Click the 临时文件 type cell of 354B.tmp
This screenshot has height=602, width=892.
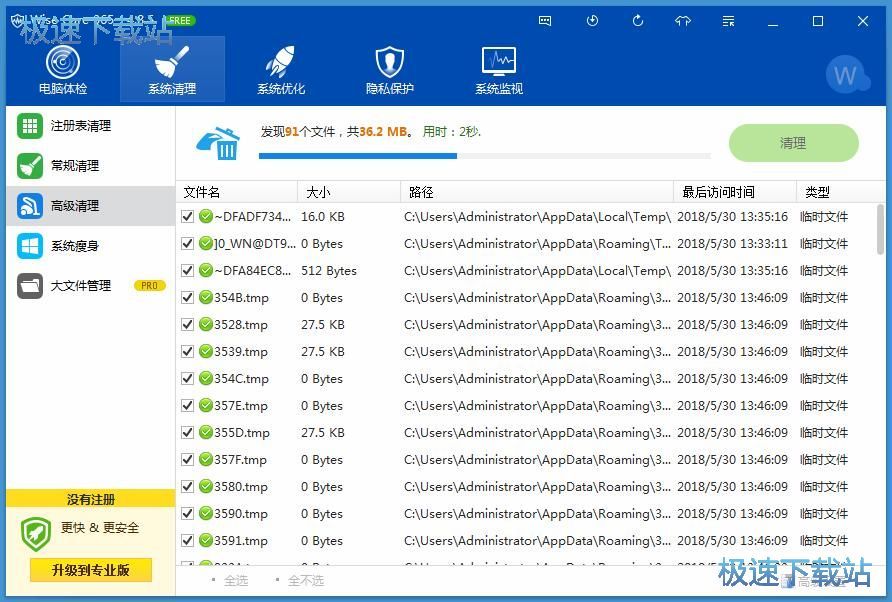click(x=824, y=298)
